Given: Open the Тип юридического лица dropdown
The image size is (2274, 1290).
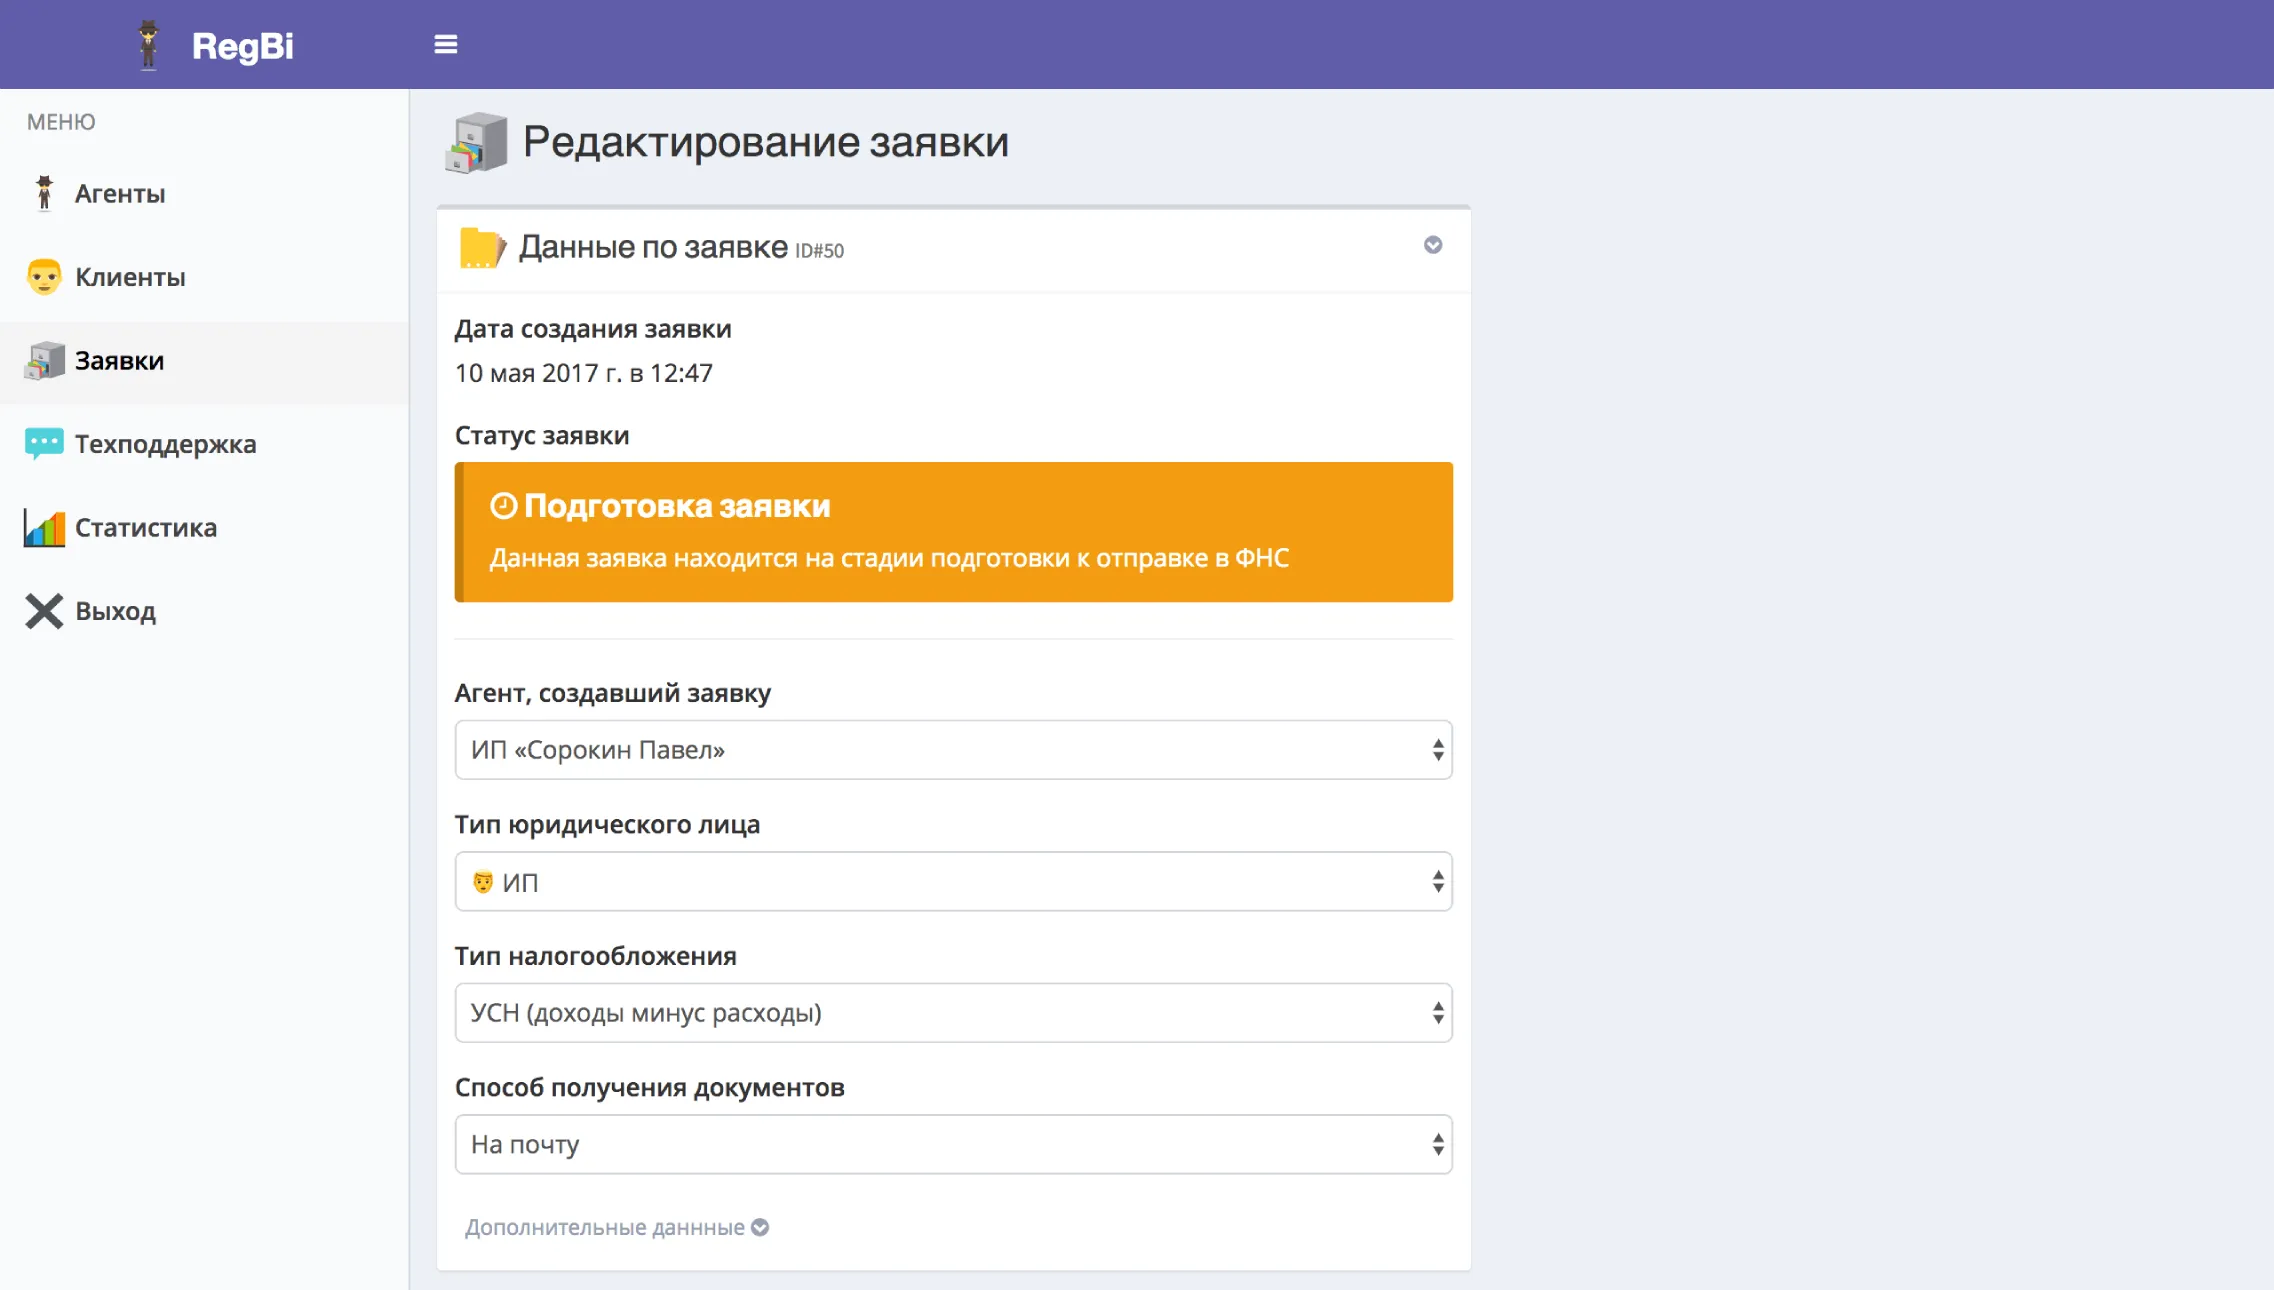Looking at the screenshot, I should pyautogui.click(x=952, y=882).
